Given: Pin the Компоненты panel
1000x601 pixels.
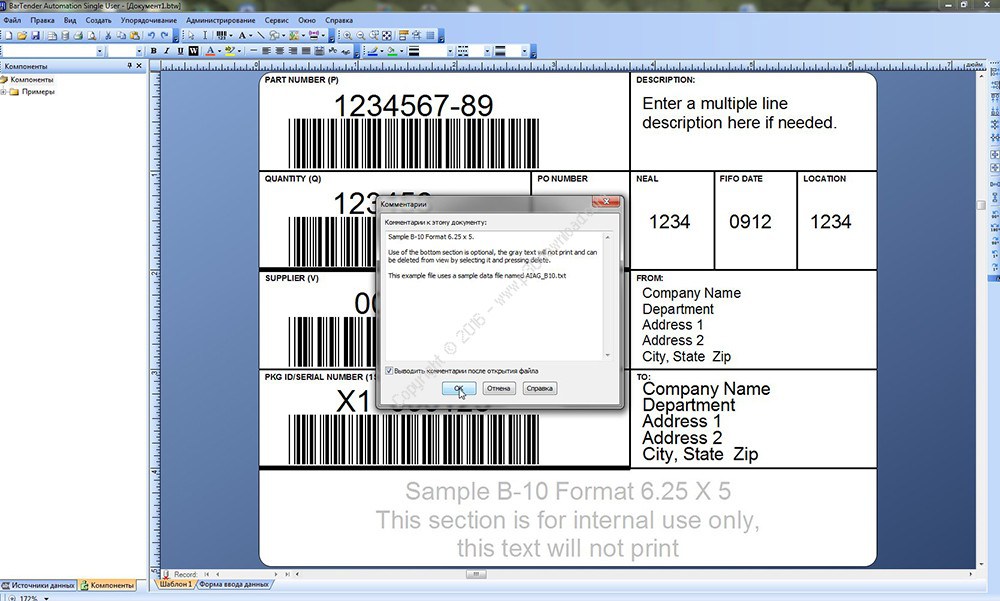Looking at the screenshot, I should tap(129, 66).
